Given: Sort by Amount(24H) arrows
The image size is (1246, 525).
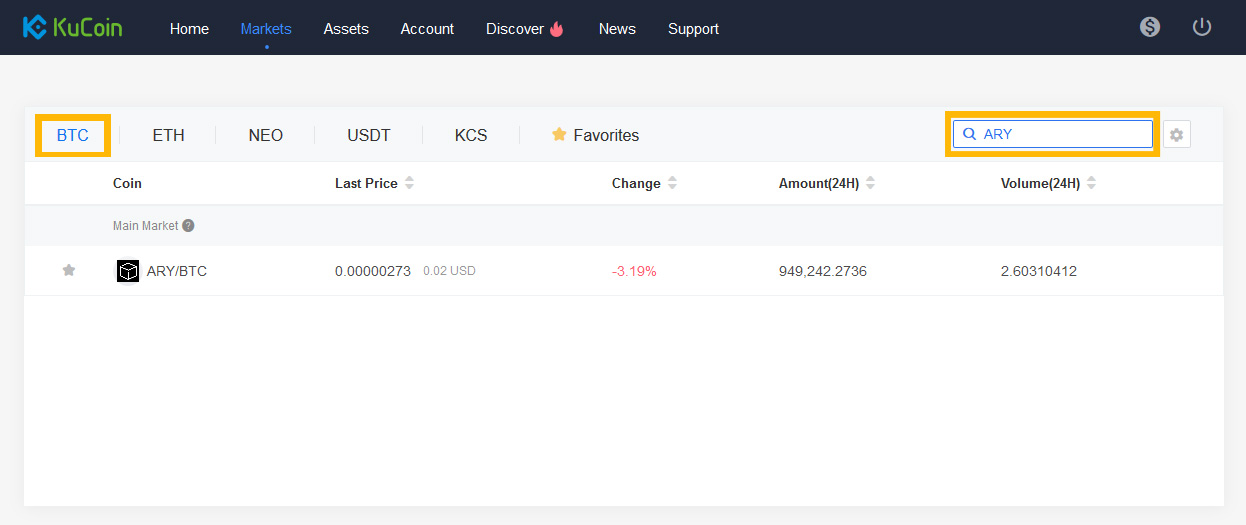Looking at the screenshot, I should click(x=870, y=183).
